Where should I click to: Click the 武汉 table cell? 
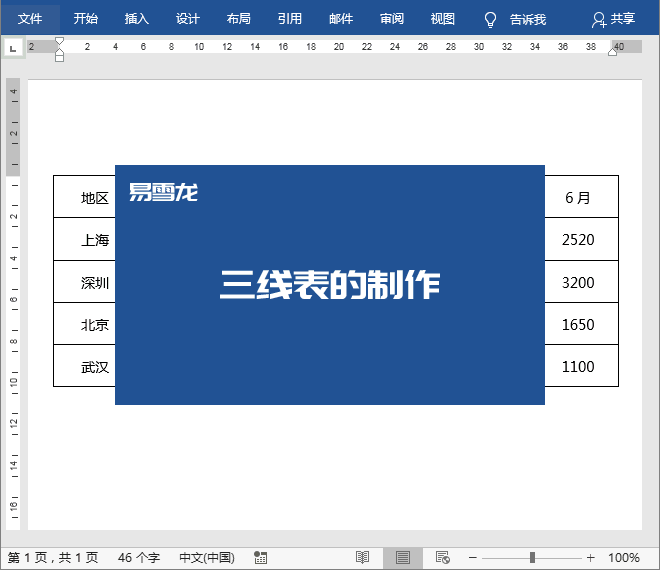(x=84, y=366)
